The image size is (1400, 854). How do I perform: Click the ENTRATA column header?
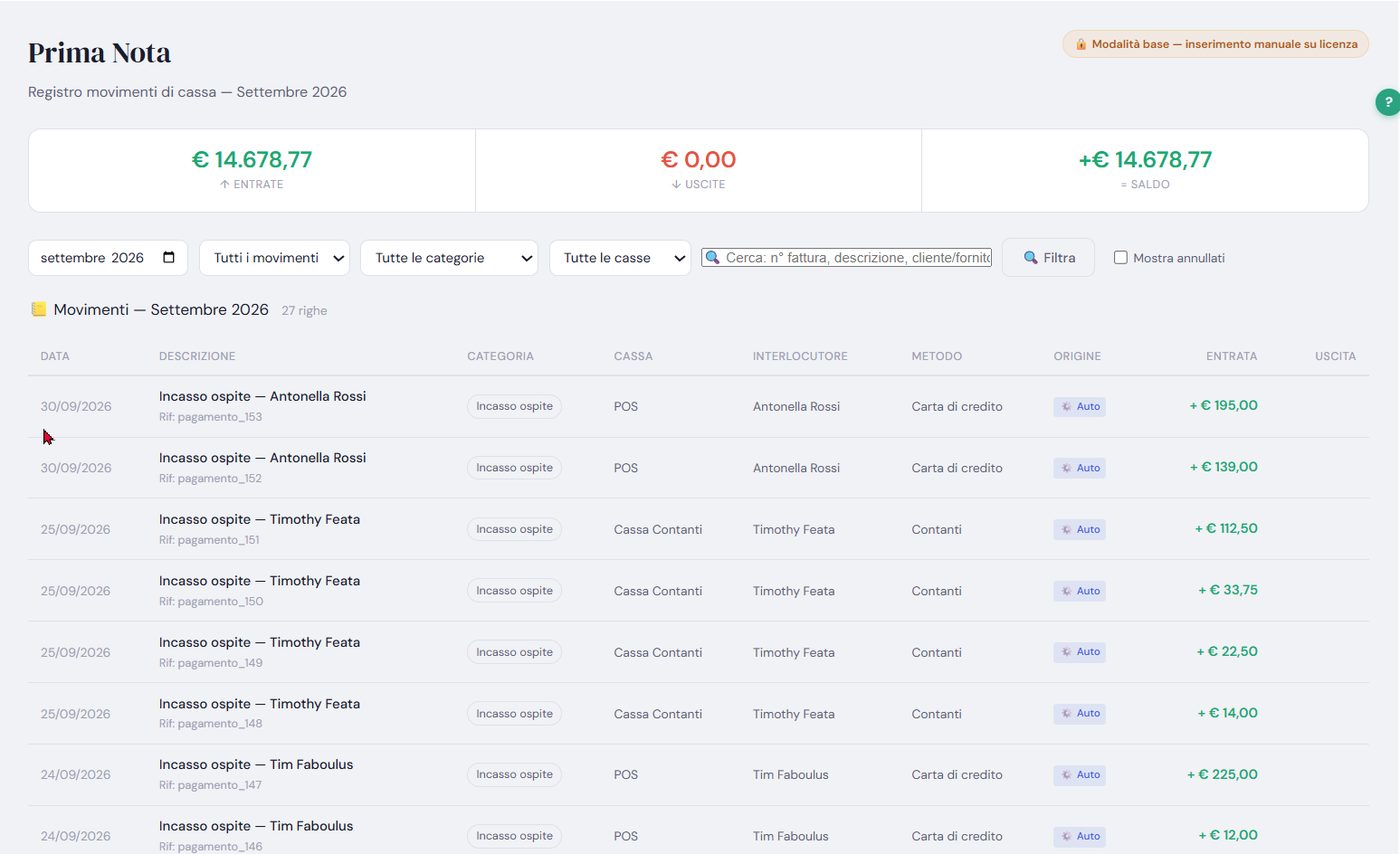[1232, 356]
